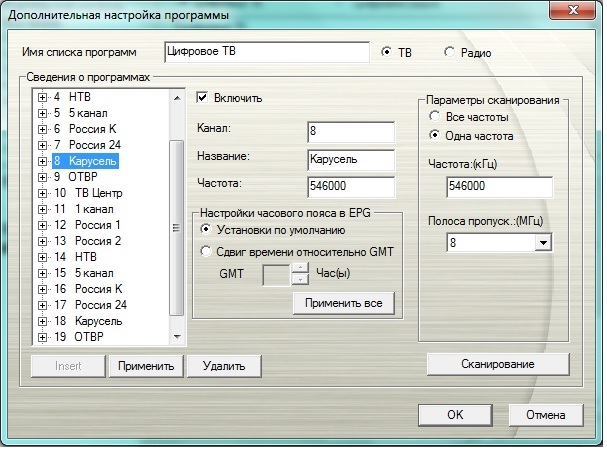The width and height of the screenshot is (607, 460).
Task: Select the 13 Россия 2 row
Action: point(87,241)
